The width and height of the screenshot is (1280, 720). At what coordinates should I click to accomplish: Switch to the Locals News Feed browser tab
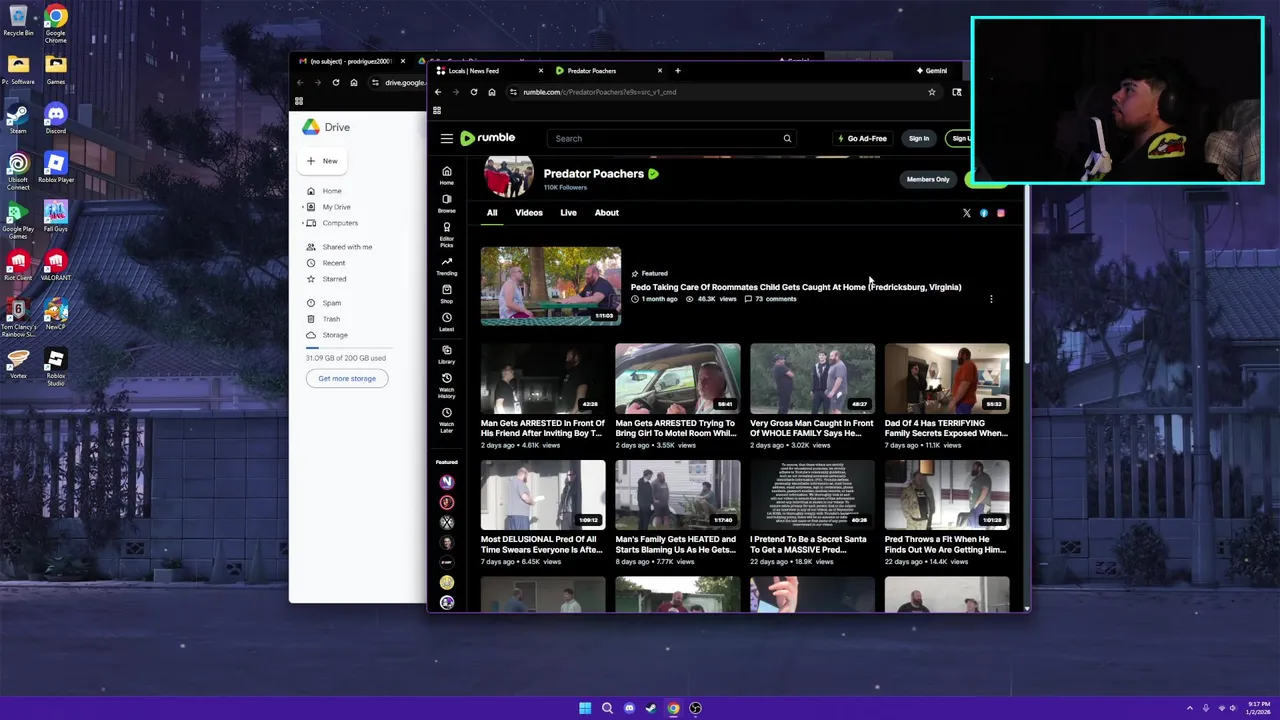(490, 71)
